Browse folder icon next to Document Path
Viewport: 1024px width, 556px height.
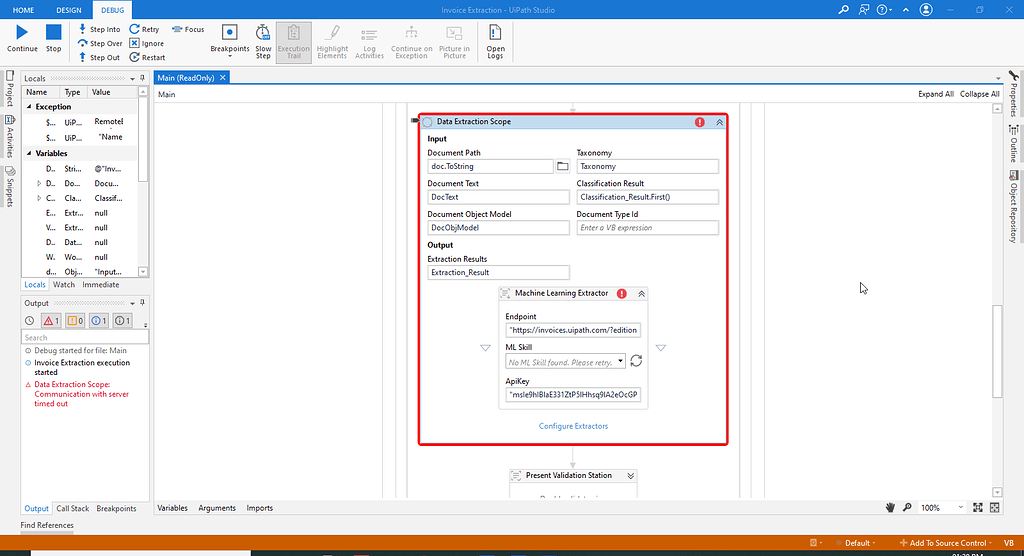click(562, 166)
